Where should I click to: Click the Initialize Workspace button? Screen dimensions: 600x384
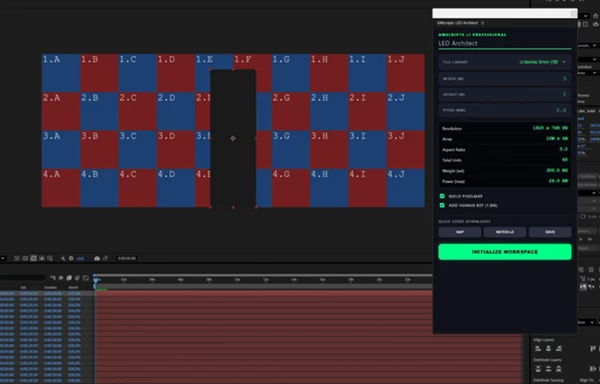click(505, 252)
